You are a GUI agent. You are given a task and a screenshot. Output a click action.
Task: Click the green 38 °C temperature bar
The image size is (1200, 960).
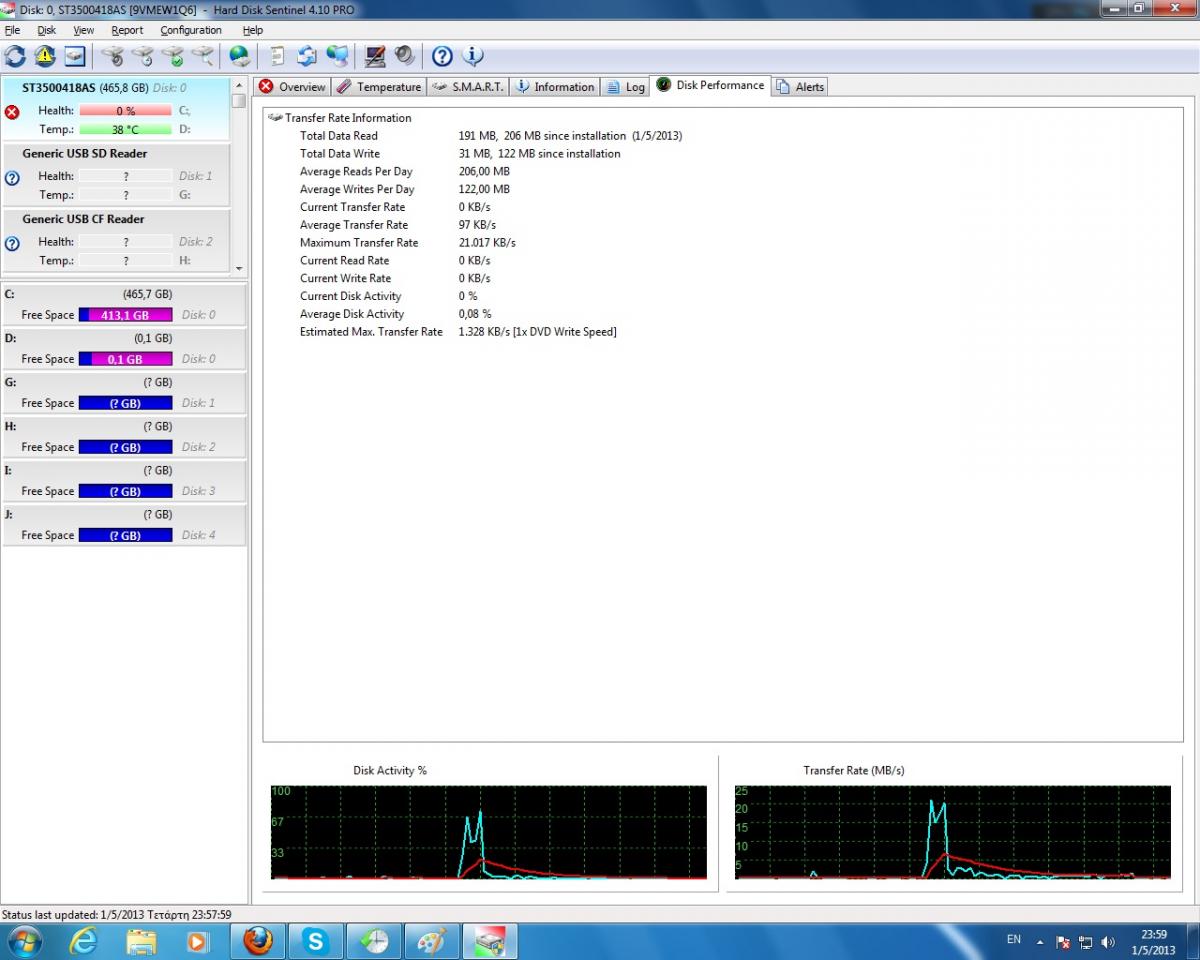click(x=126, y=130)
